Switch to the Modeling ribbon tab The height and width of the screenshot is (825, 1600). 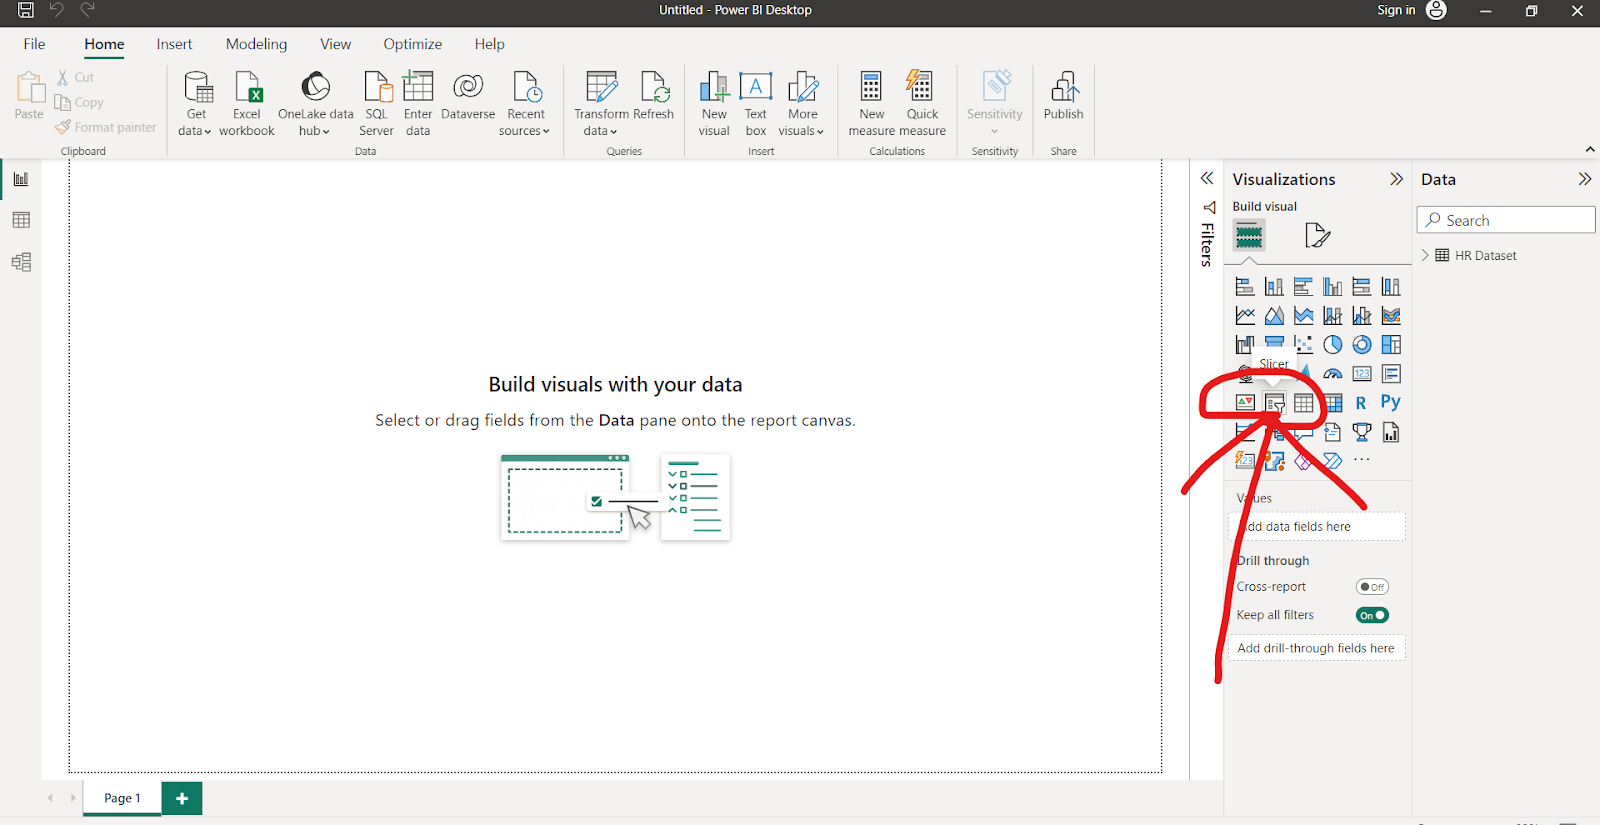click(x=256, y=44)
